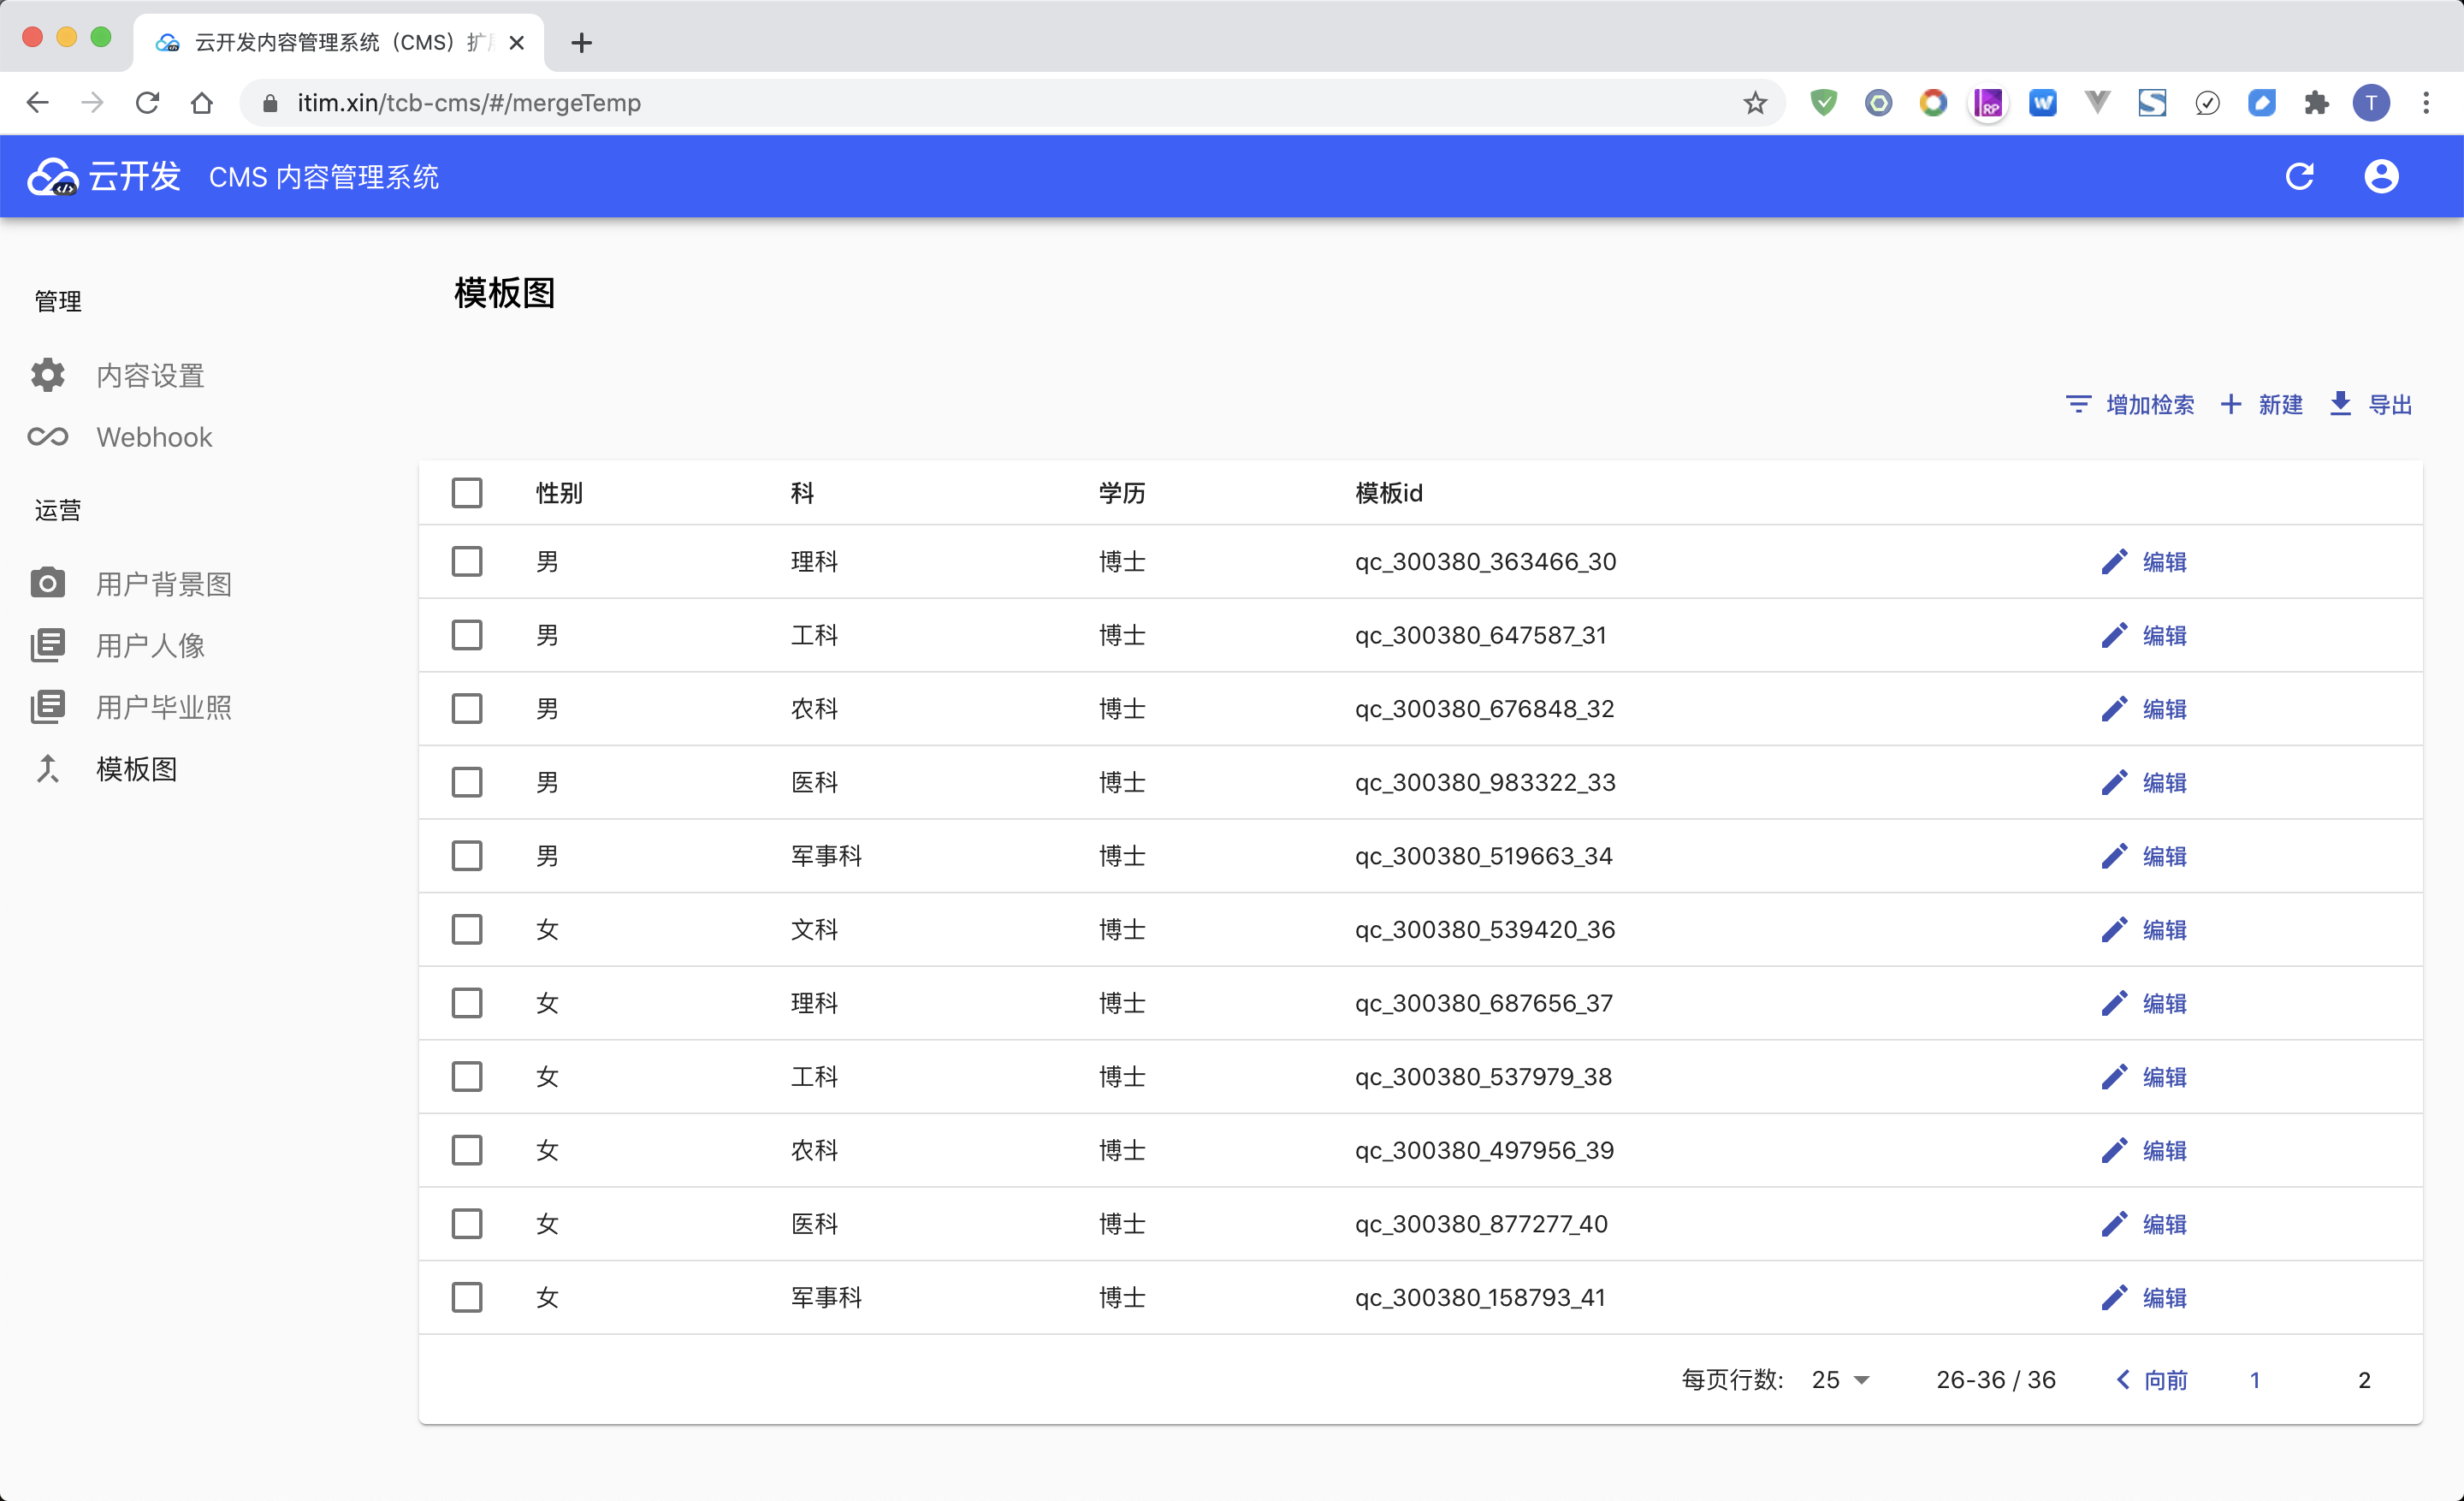Click 新建 to create a template

click(2262, 404)
